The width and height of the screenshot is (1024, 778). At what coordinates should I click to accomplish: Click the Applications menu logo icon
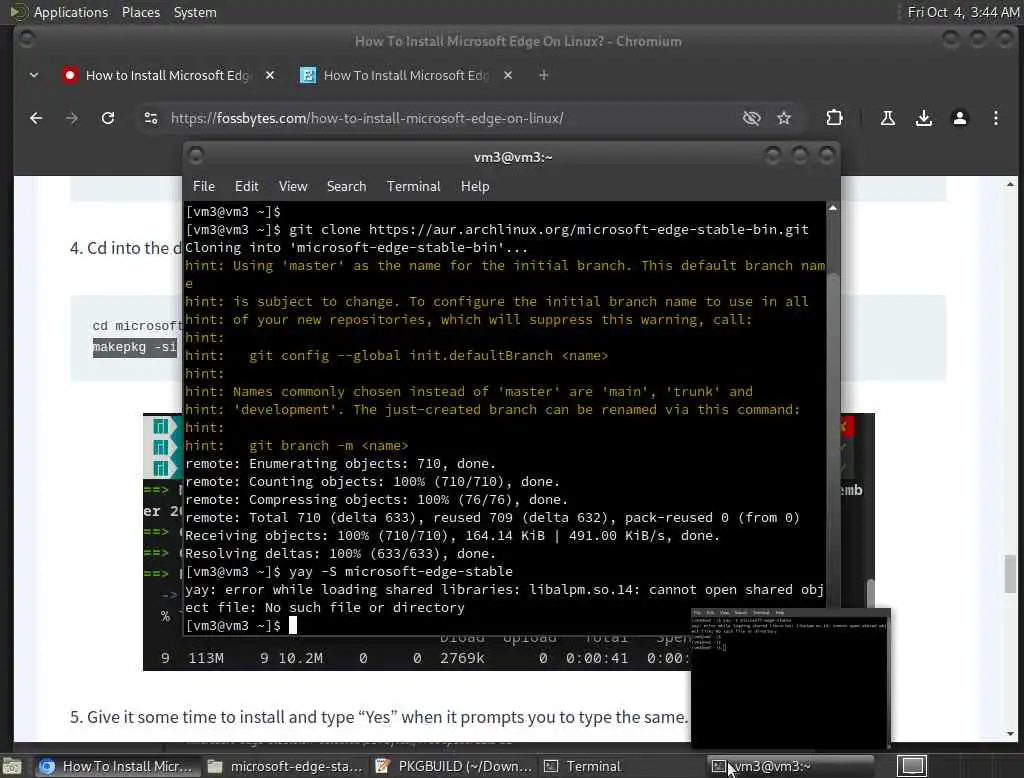coord(18,12)
